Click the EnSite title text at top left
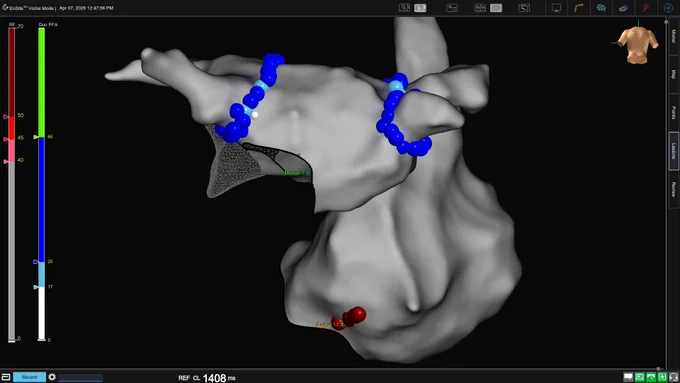 (x=33, y=8)
